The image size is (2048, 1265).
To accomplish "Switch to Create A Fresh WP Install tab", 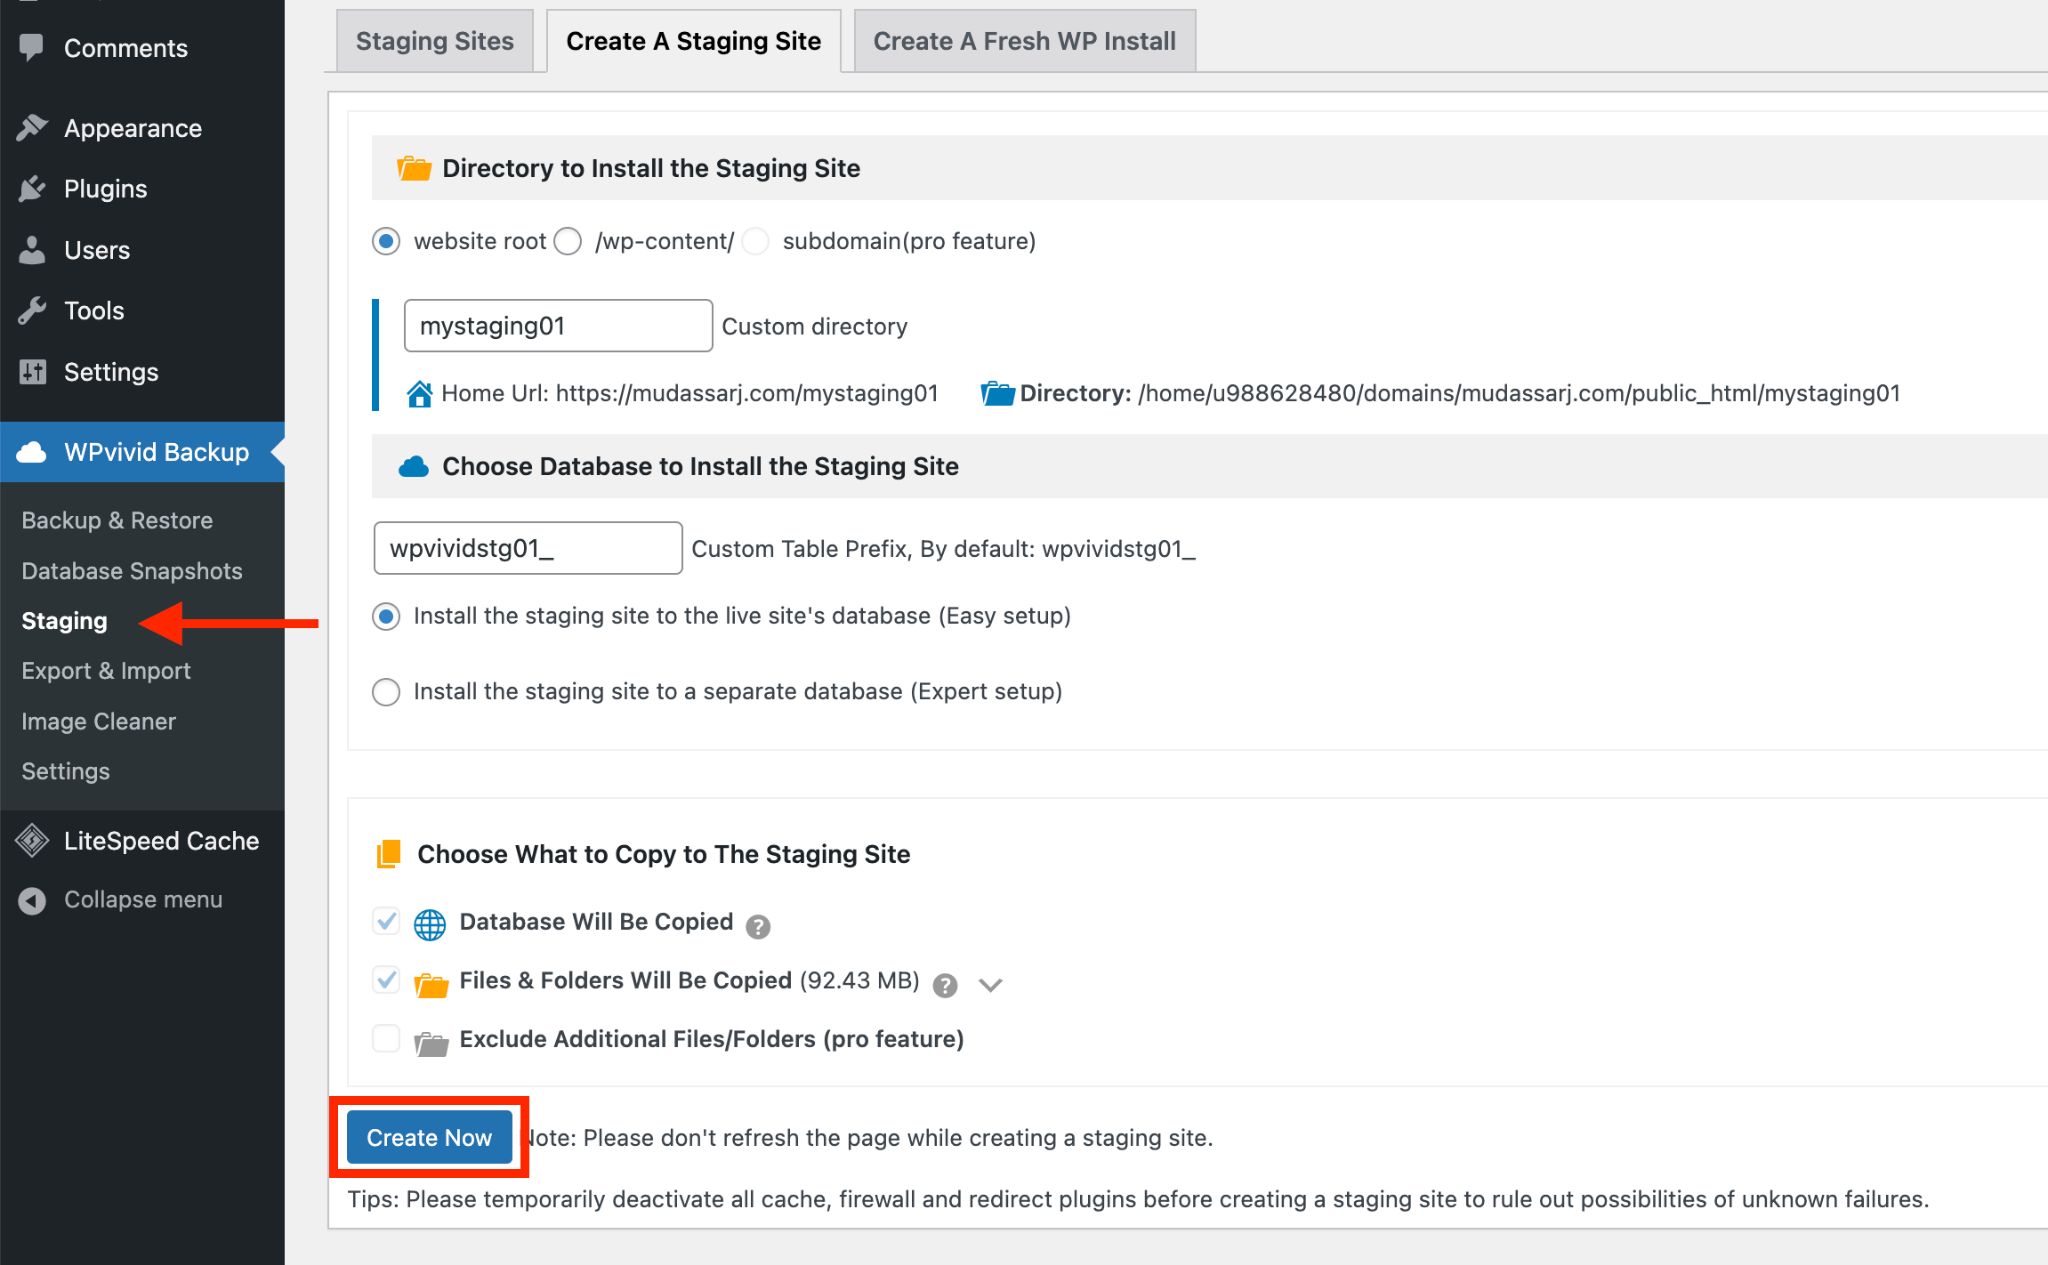I will pos(1024,39).
